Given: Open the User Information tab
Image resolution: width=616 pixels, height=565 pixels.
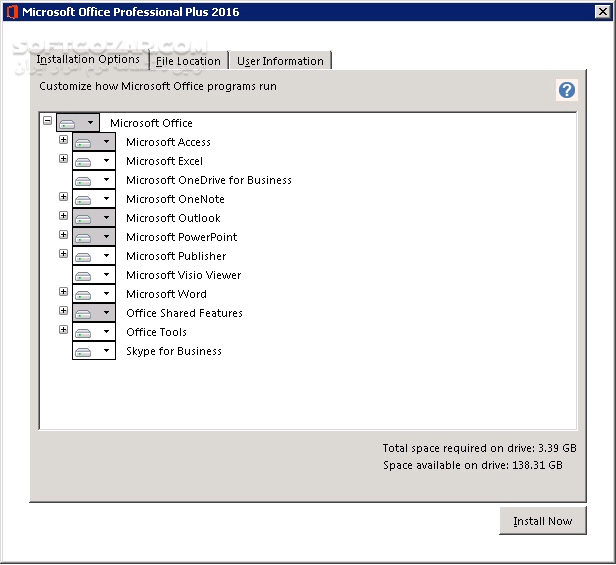Looking at the screenshot, I should point(280,61).
